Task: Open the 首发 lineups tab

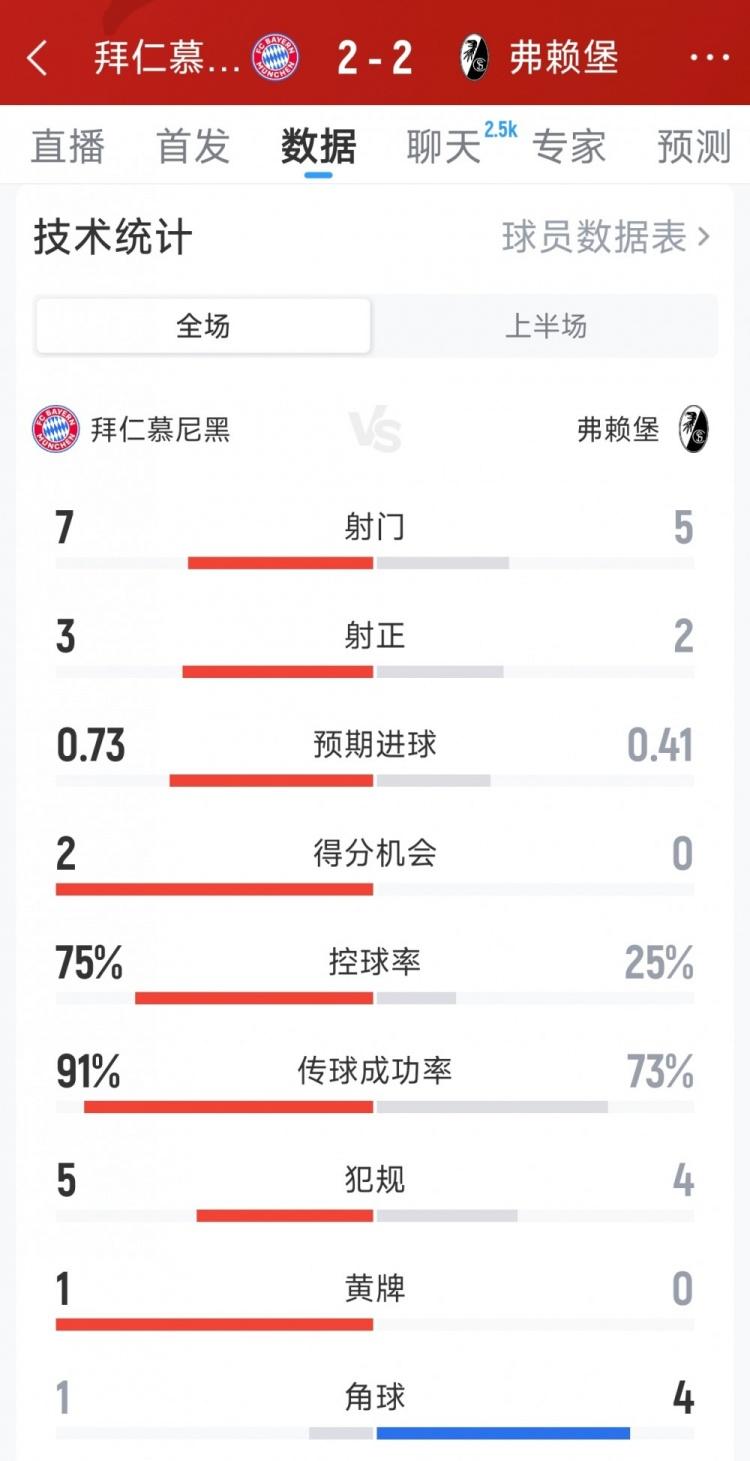Action: (192, 146)
